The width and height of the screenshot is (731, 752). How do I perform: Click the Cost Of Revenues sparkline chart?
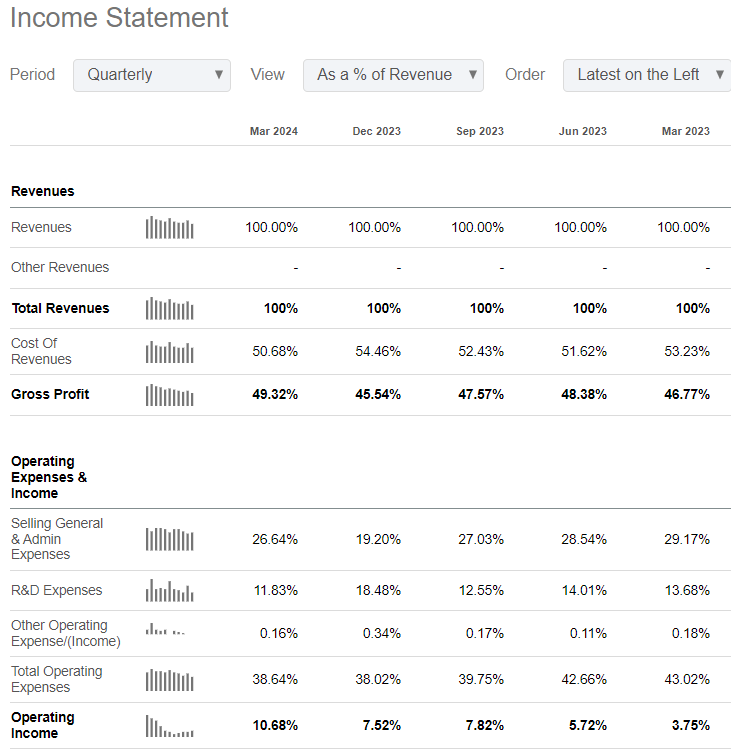pyautogui.click(x=169, y=352)
